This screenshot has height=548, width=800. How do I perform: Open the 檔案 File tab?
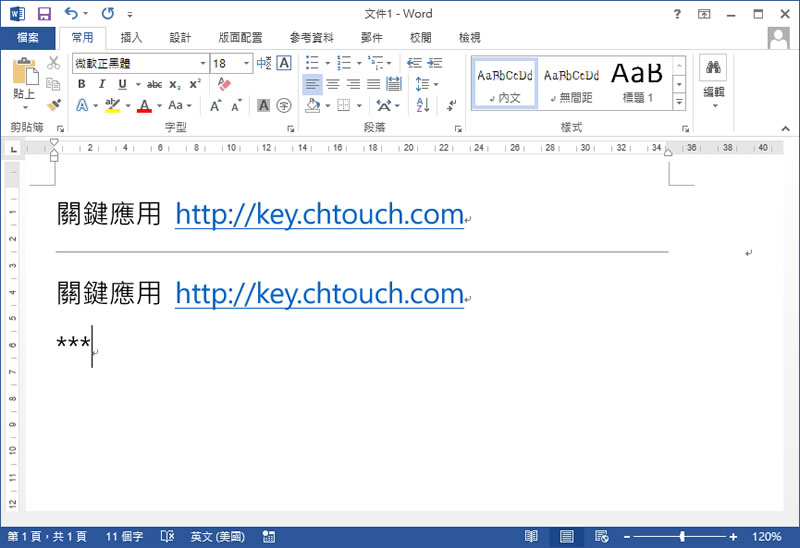(28, 38)
